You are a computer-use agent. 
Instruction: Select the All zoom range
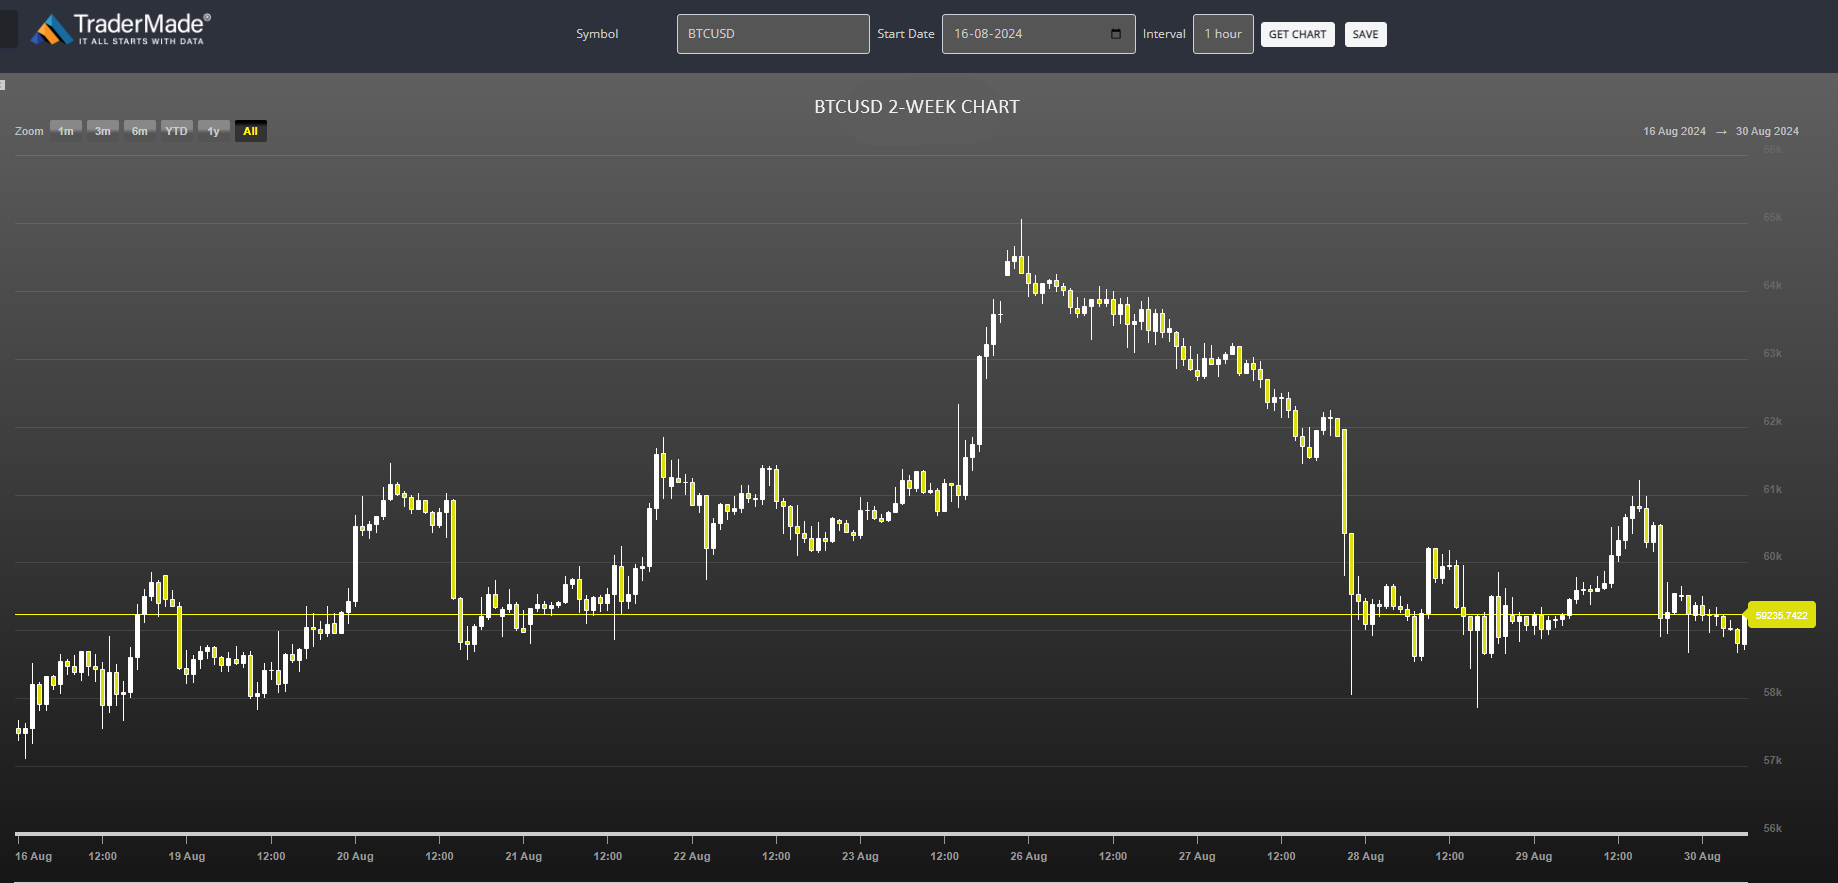pos(251,131)
